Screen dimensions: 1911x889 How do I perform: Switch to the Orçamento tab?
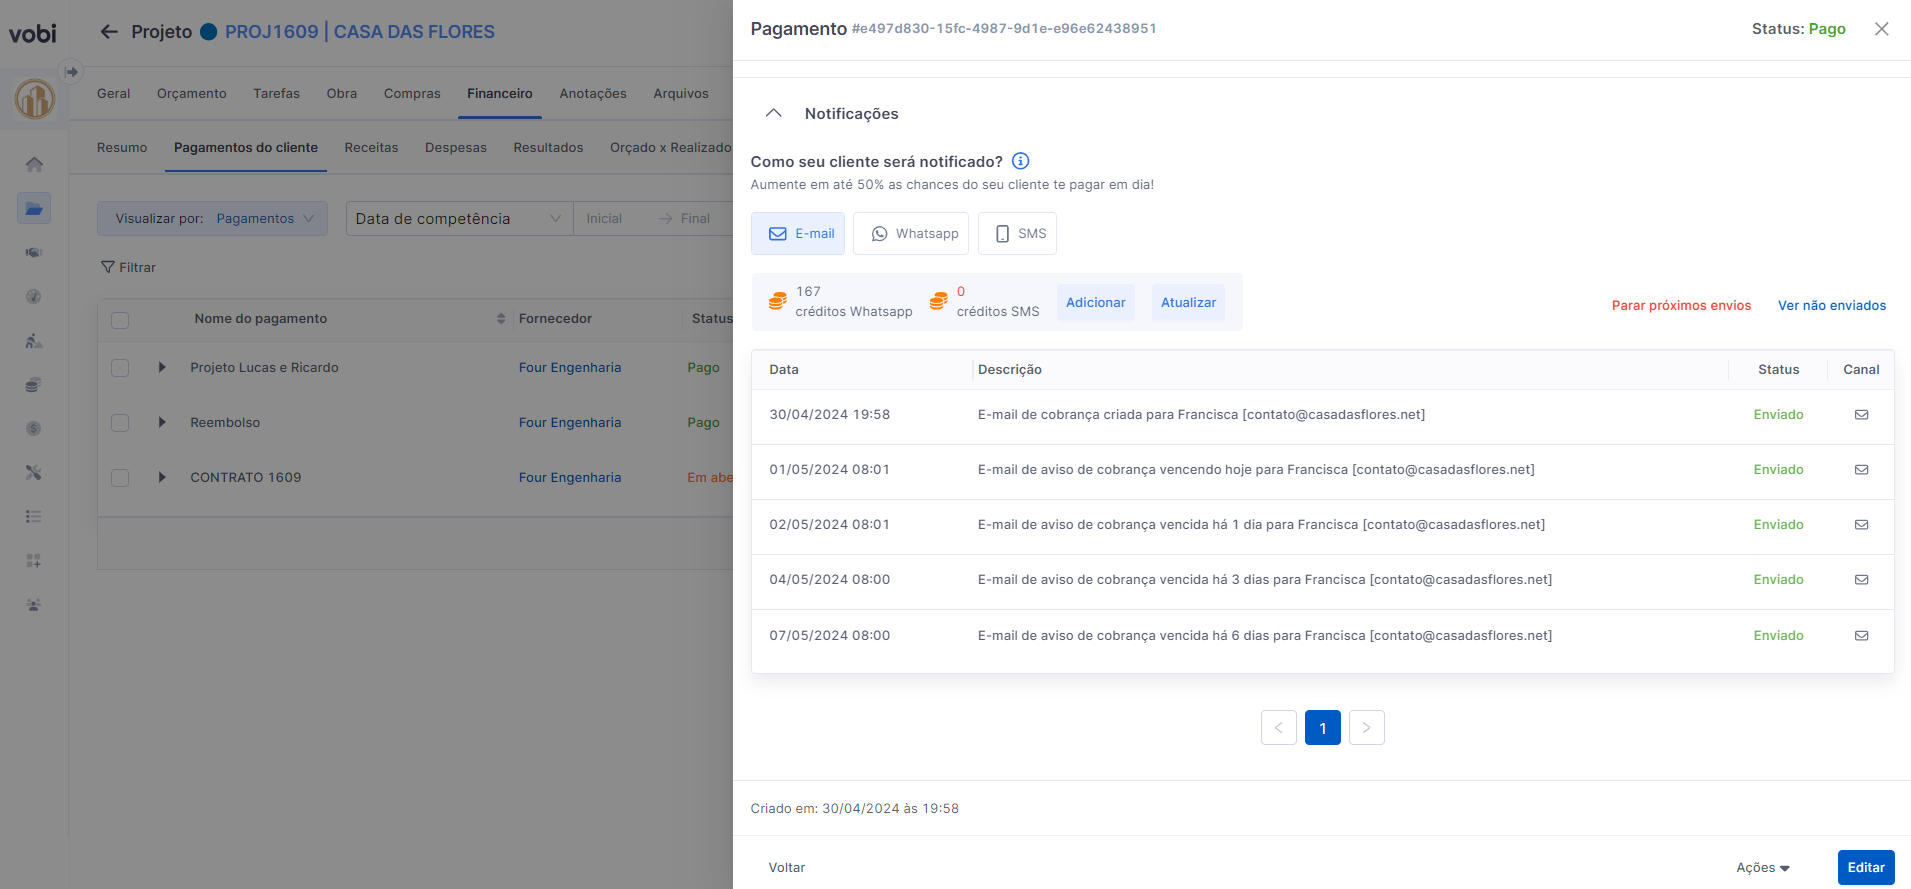(x=192, y=94)
